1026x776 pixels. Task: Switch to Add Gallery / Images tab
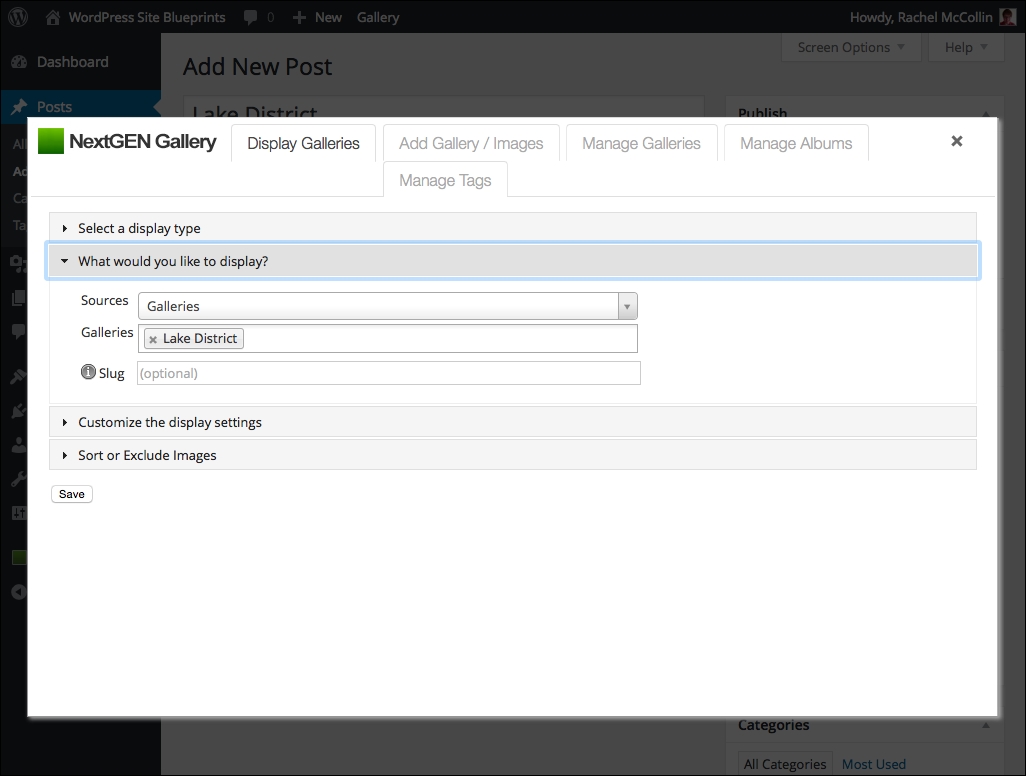click(471, 143)
